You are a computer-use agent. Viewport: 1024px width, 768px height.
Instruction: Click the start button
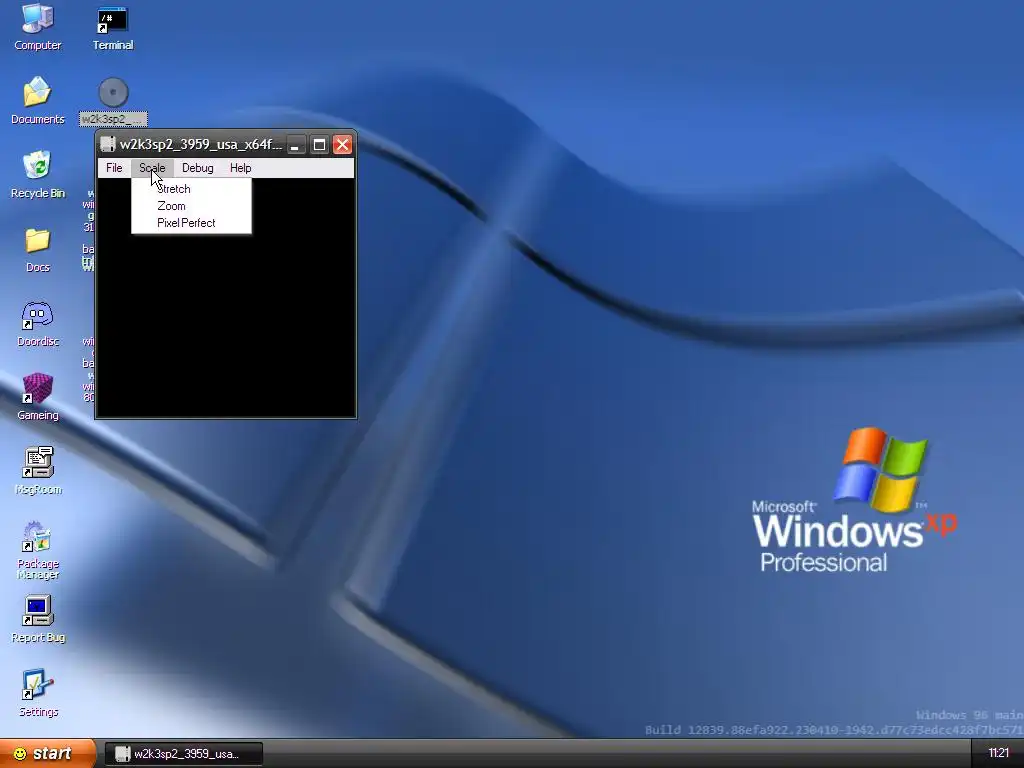(x=47, y=754)
